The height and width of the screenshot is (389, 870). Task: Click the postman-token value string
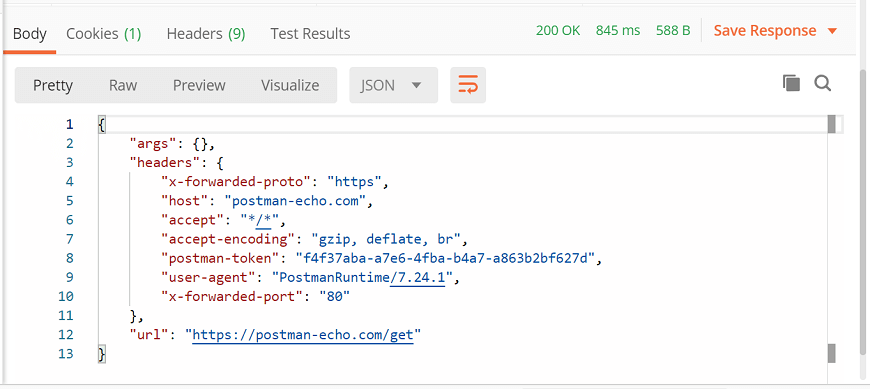tap(446, 258)
